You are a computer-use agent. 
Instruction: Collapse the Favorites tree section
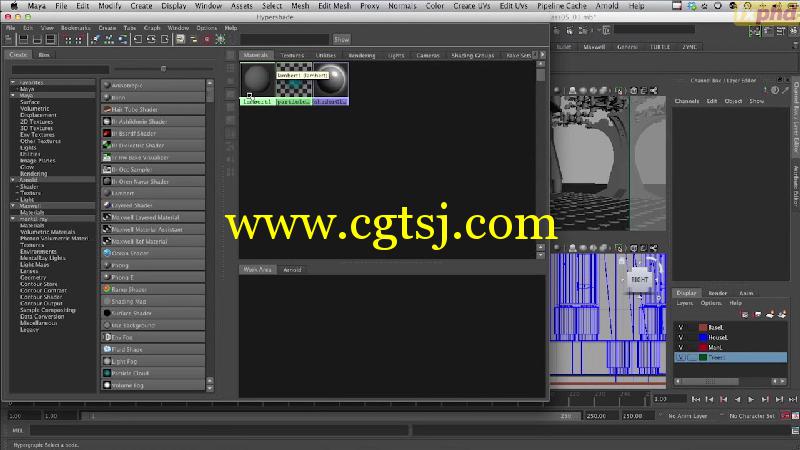tap(13, 82)
